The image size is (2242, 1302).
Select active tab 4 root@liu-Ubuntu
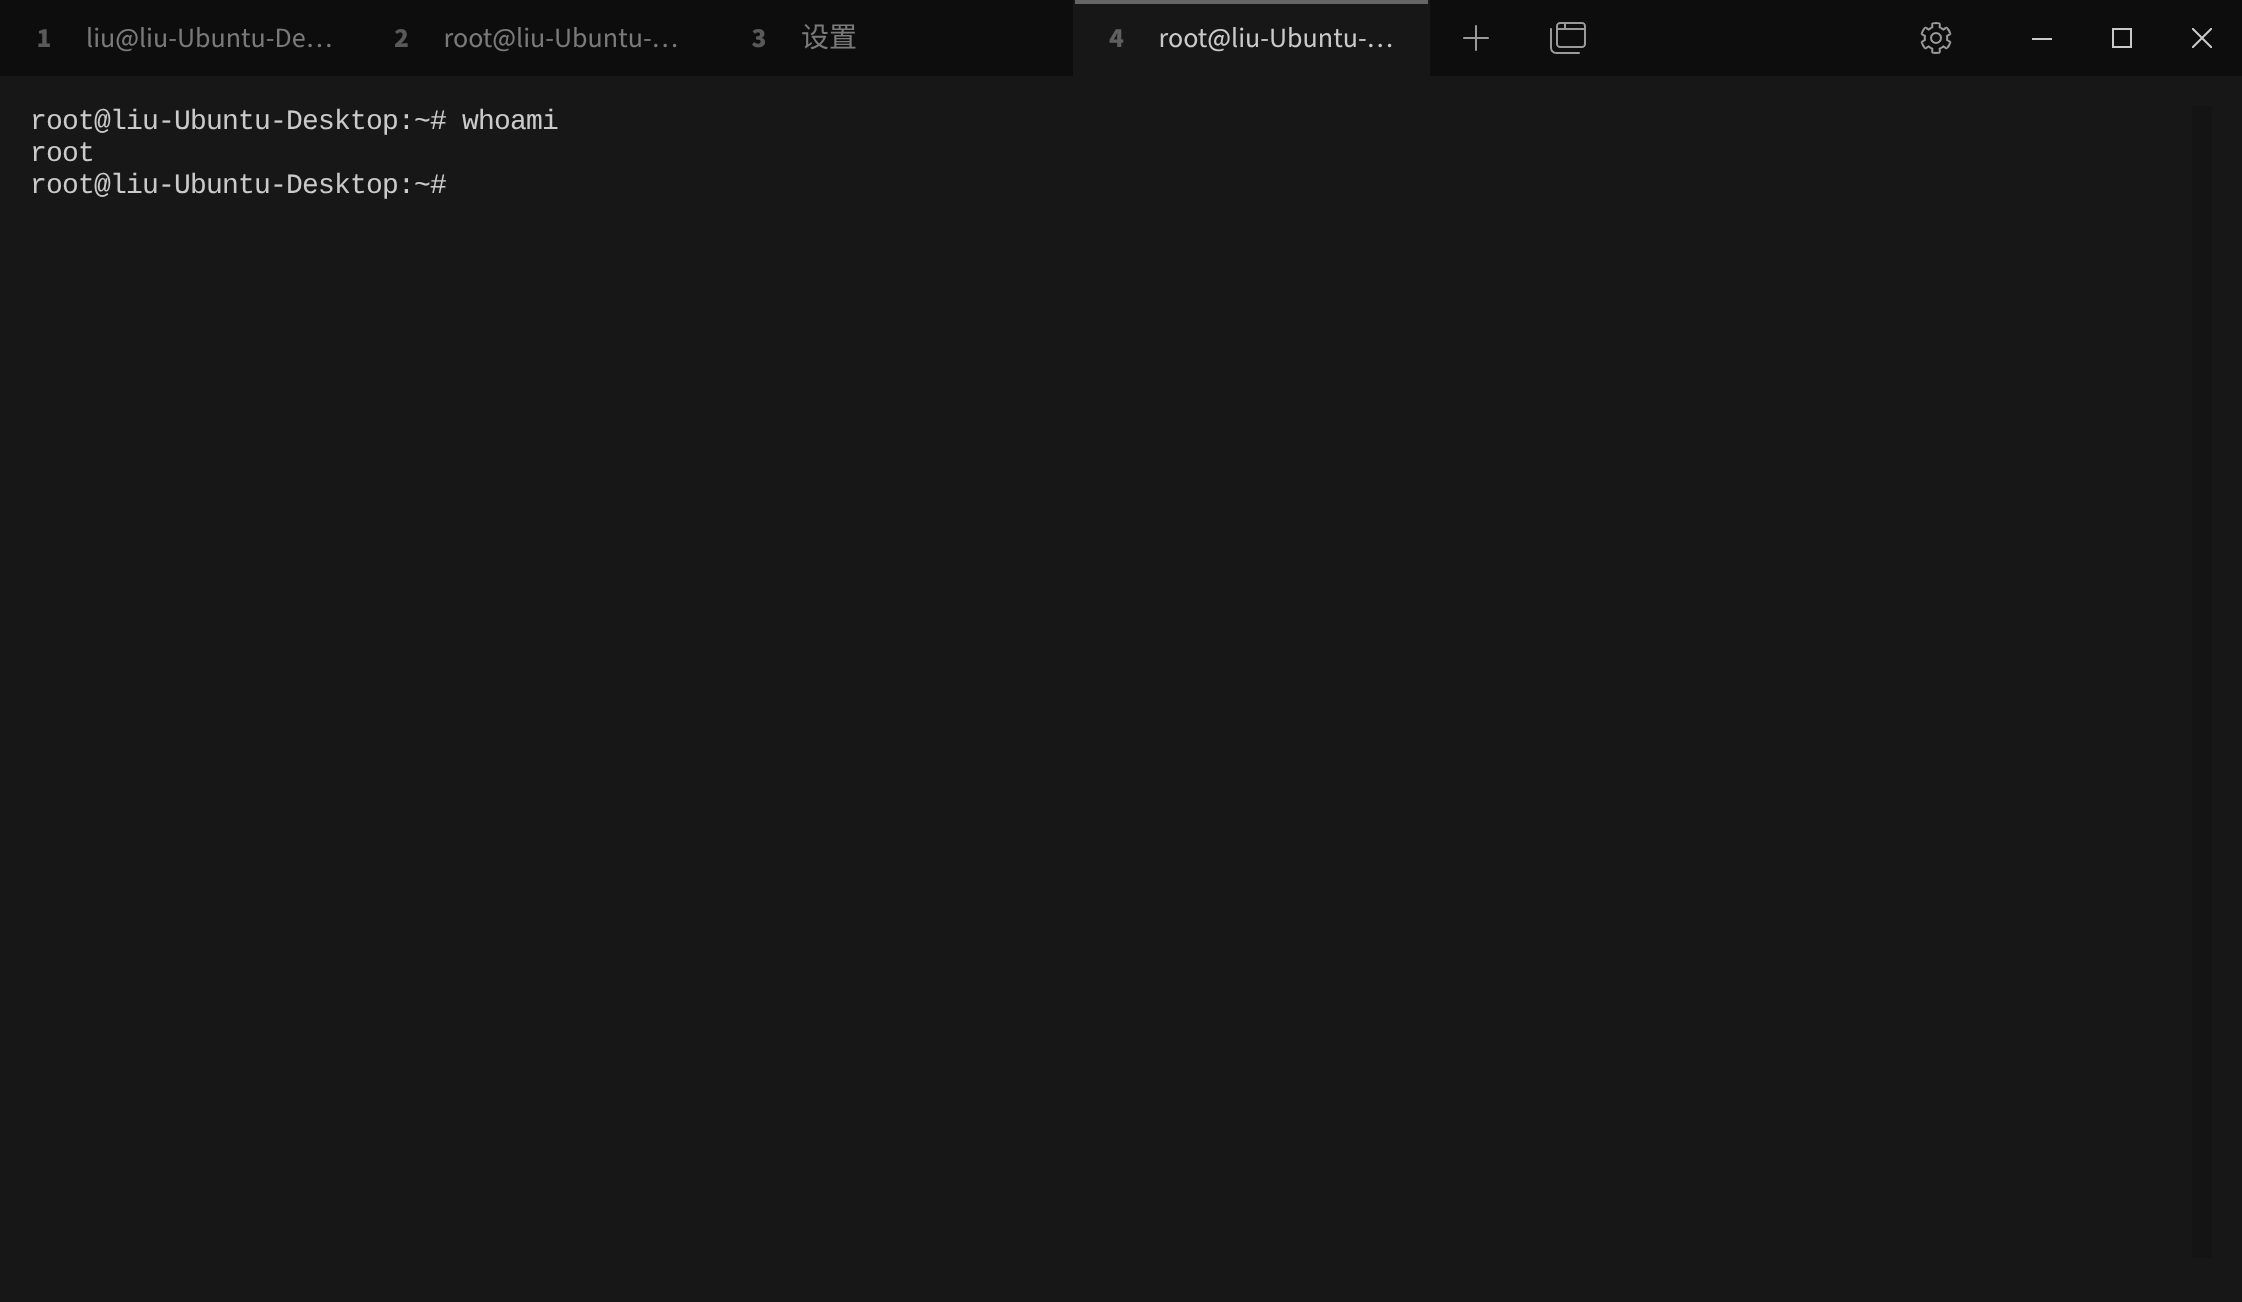click(1275, 38)
